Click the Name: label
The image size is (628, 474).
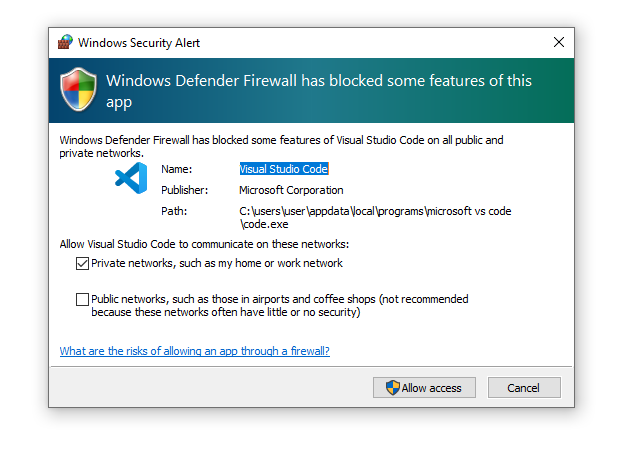176,169
